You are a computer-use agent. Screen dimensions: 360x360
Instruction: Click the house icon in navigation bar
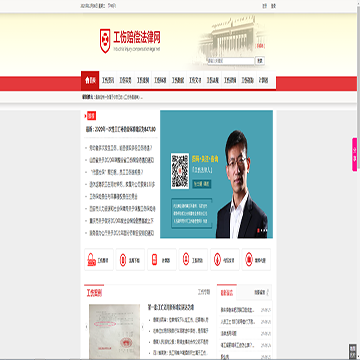[87, 80]
